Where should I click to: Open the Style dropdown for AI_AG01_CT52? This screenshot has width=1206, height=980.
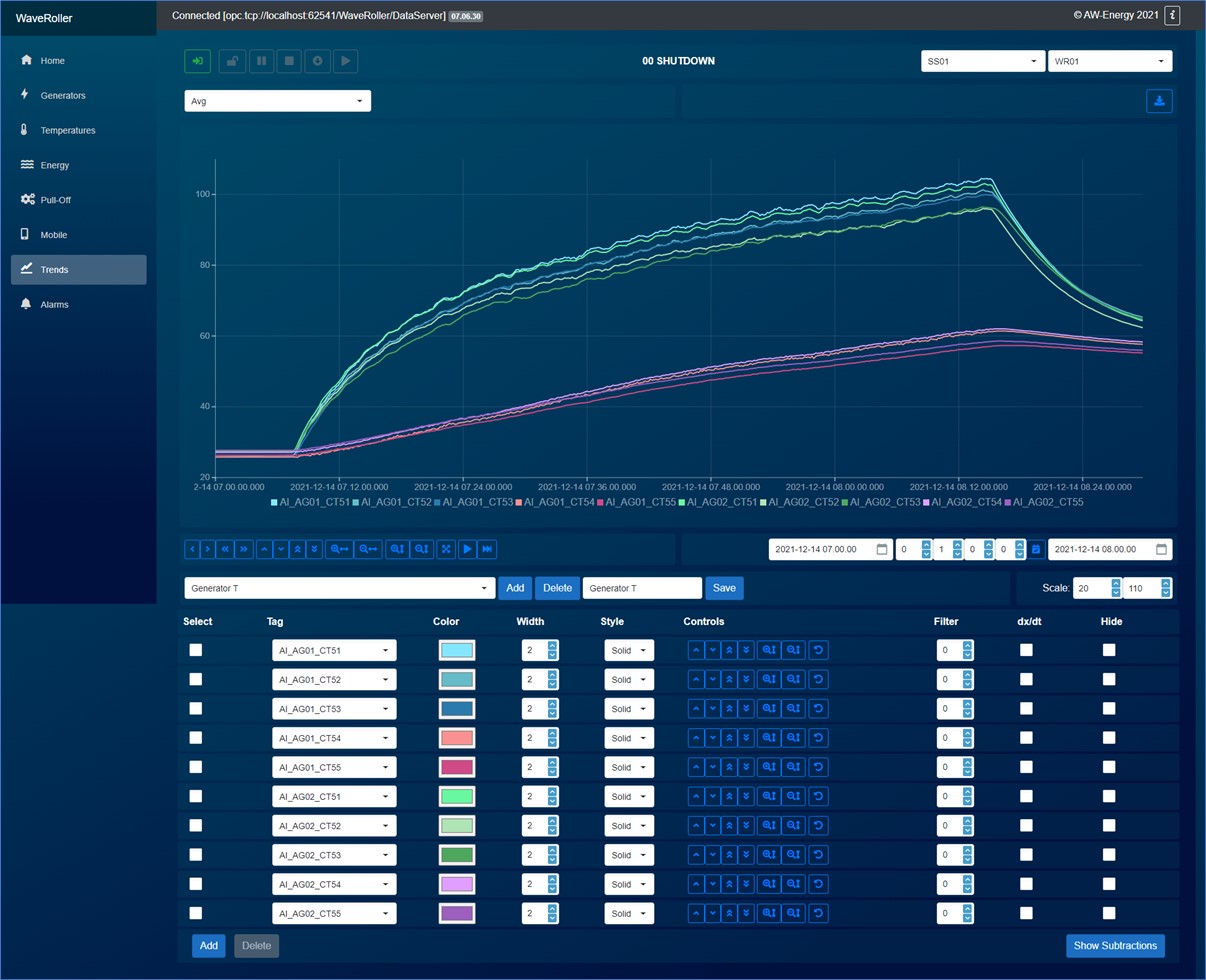[x=629, y=680]
